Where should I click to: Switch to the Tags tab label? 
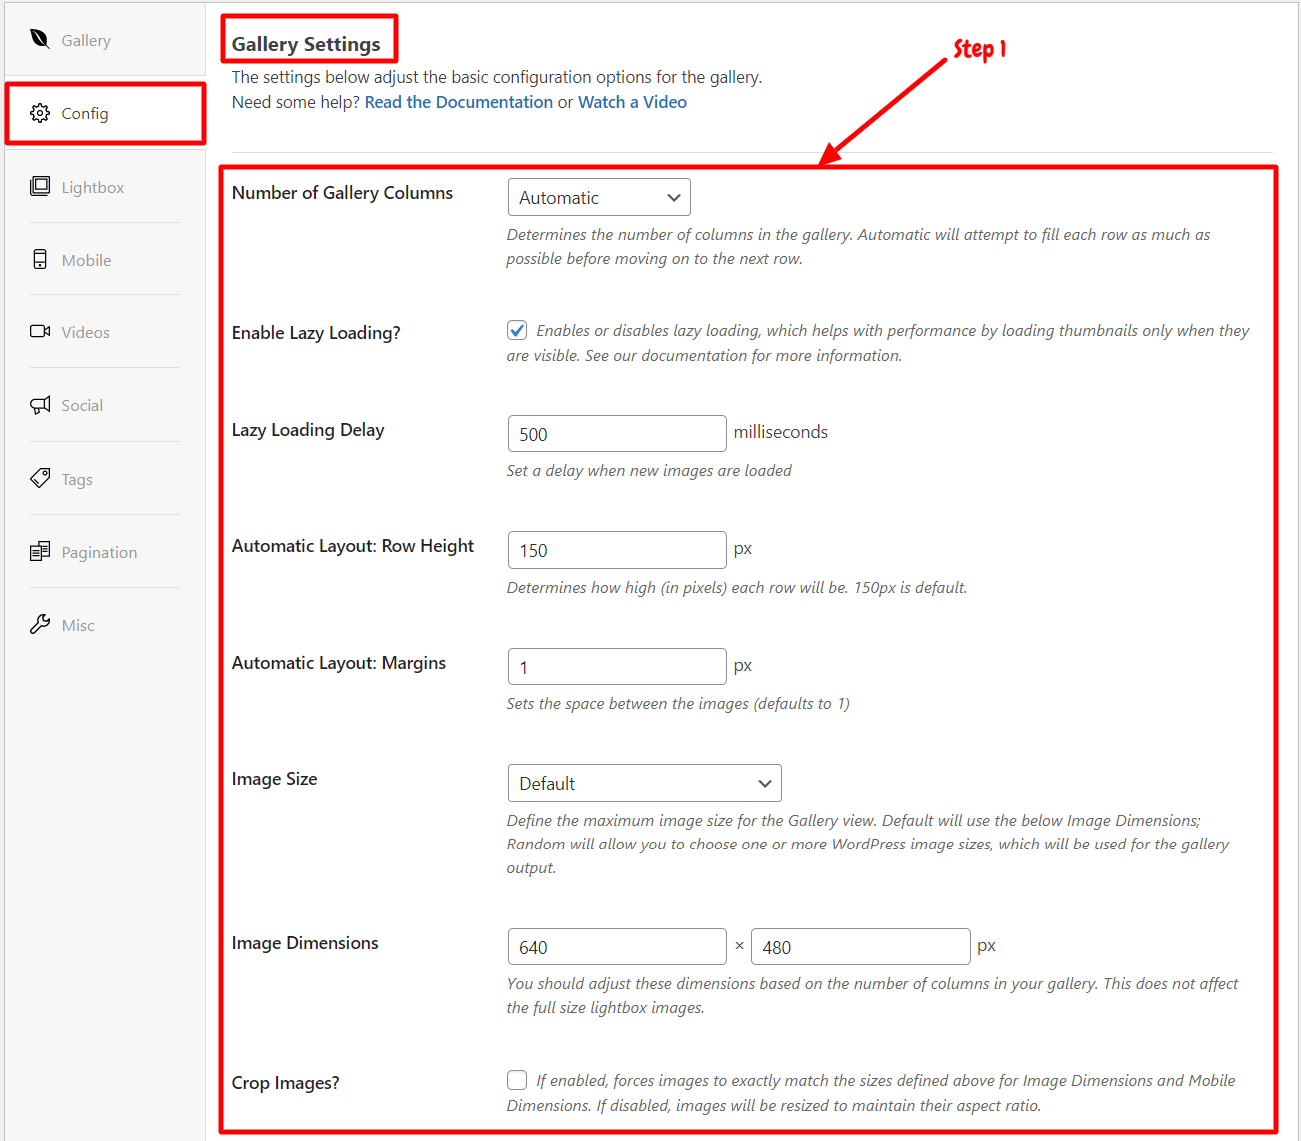[x=77, y=480]
